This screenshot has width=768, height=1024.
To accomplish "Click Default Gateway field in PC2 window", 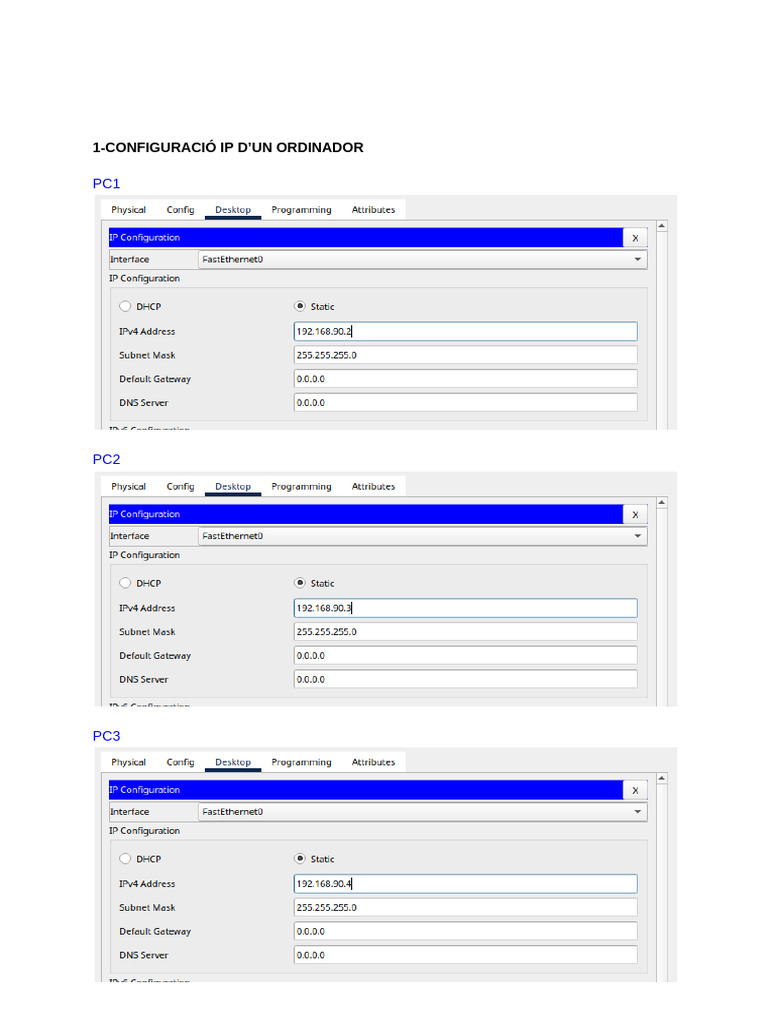I will pyautogui.click(x=466, y=656).
